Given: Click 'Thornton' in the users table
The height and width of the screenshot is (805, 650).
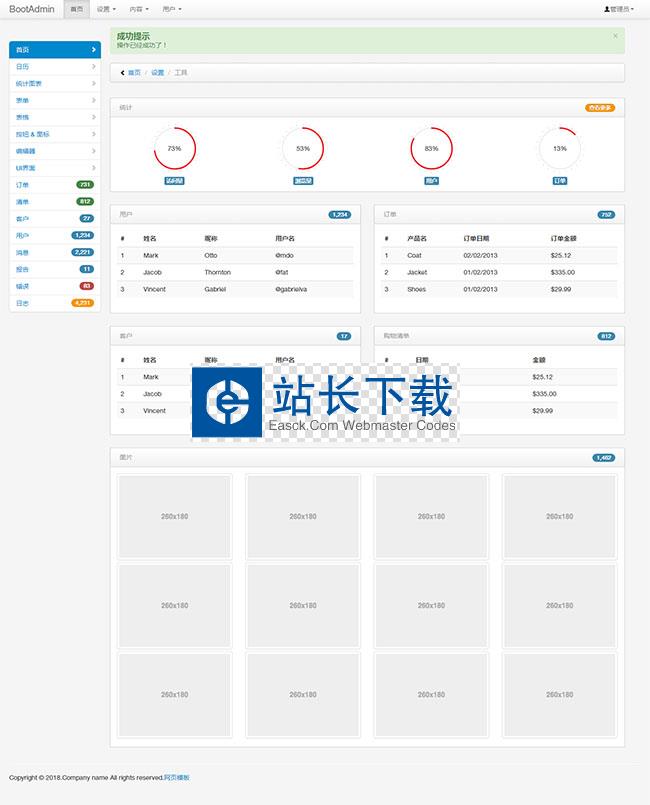Looking at the screenshot, I should tap(218, 273).
